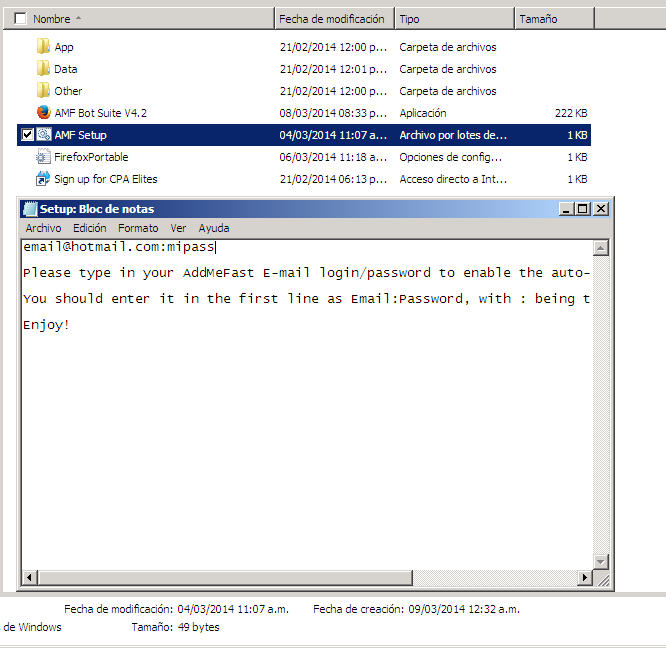Sort files by the Nombre column
The width and height of the screenshot is (666, 648).
click(138, 19)
